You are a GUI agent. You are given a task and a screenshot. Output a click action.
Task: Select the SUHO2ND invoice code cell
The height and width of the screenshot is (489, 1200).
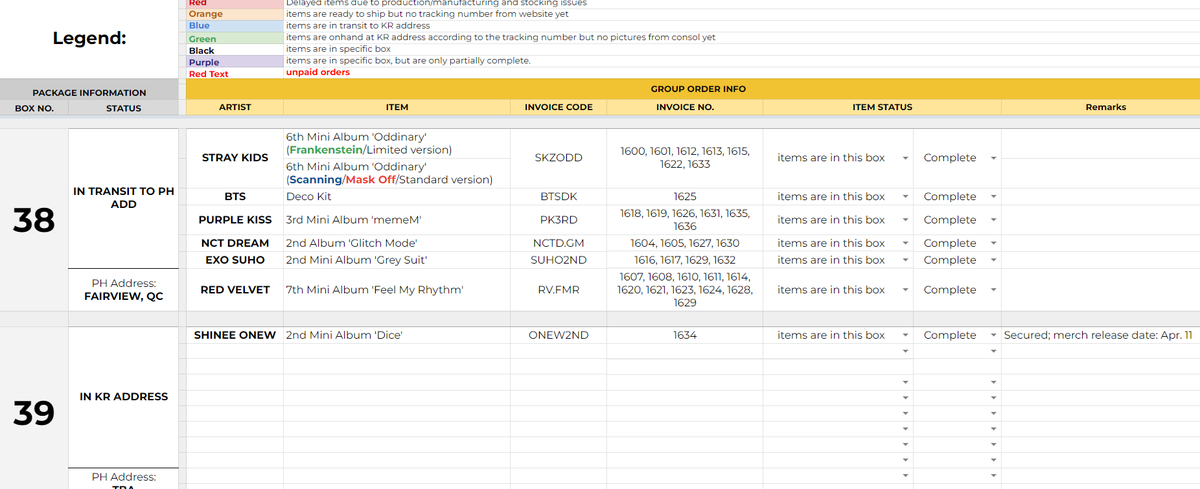[x=558, y=260]
